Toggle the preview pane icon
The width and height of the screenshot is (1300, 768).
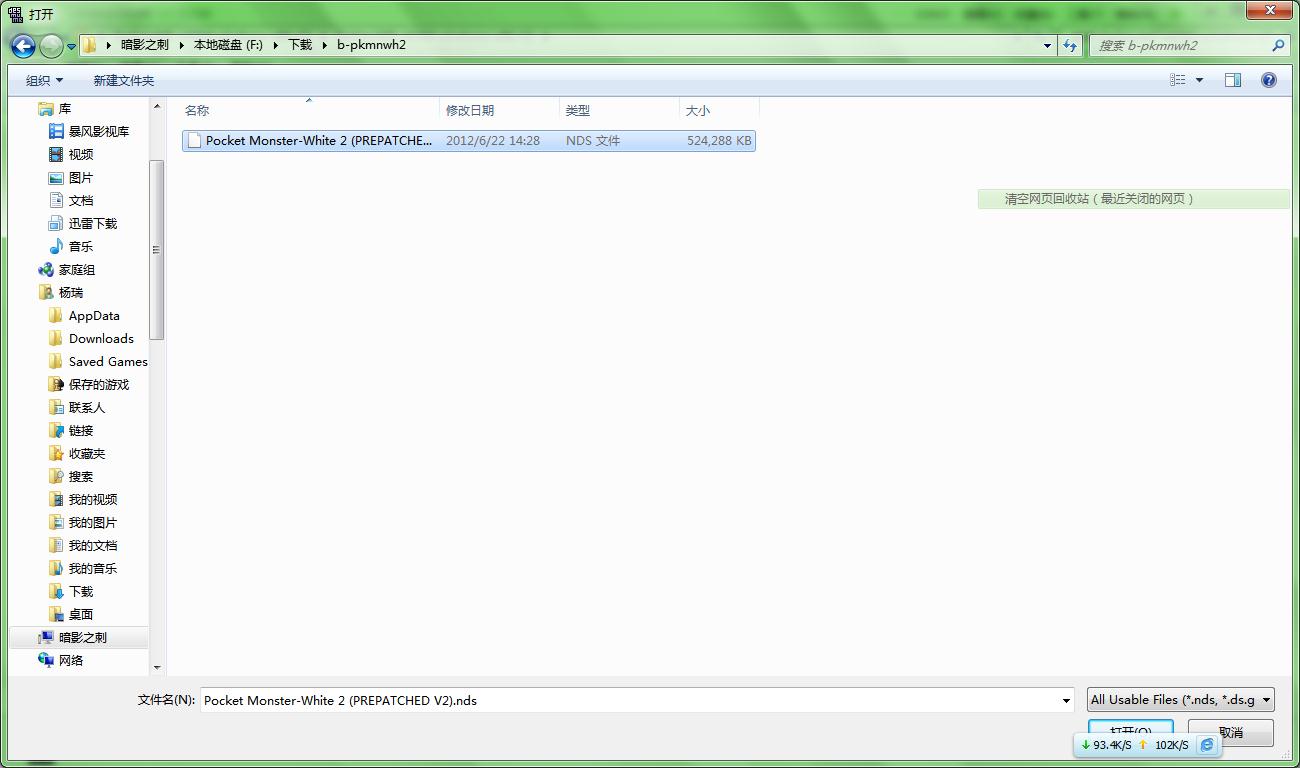point(1233,80)
